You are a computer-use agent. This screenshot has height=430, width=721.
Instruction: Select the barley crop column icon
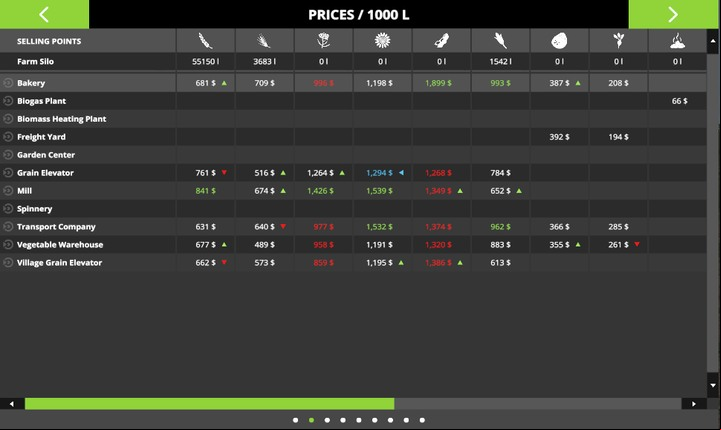tap(264, 41)
